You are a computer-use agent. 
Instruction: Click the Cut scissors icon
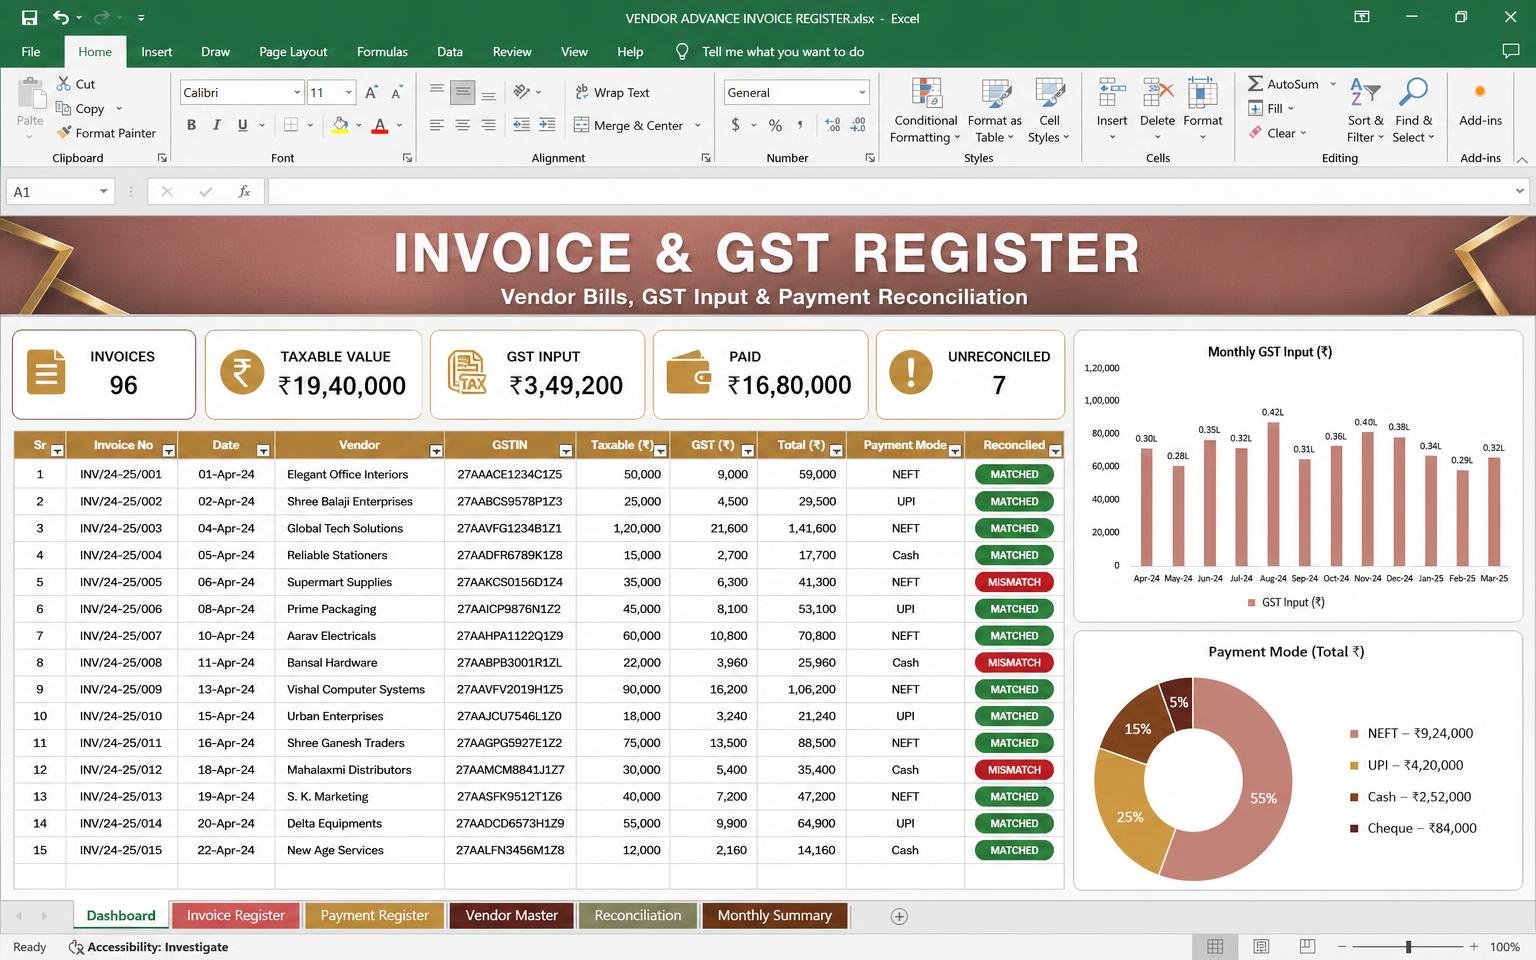pyautogui.click(x=64, y=84)
